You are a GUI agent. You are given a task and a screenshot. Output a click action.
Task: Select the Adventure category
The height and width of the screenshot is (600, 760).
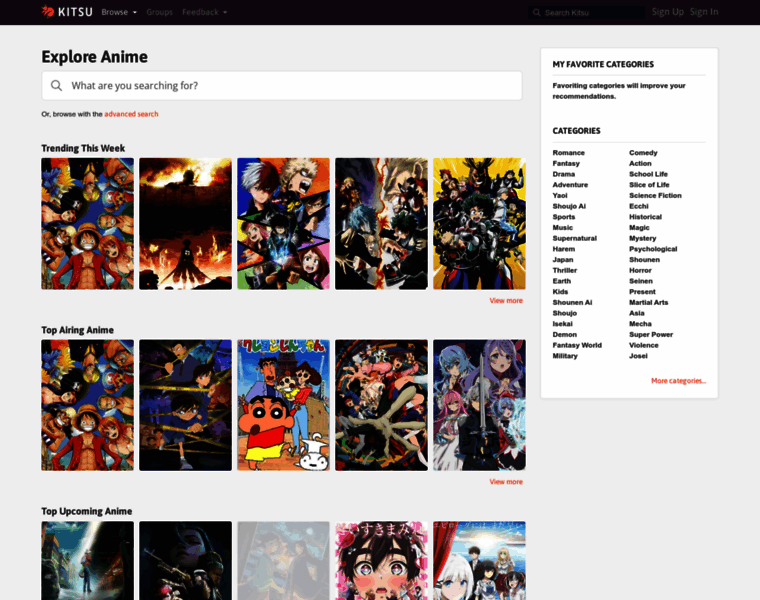click(x=570, y=185)
